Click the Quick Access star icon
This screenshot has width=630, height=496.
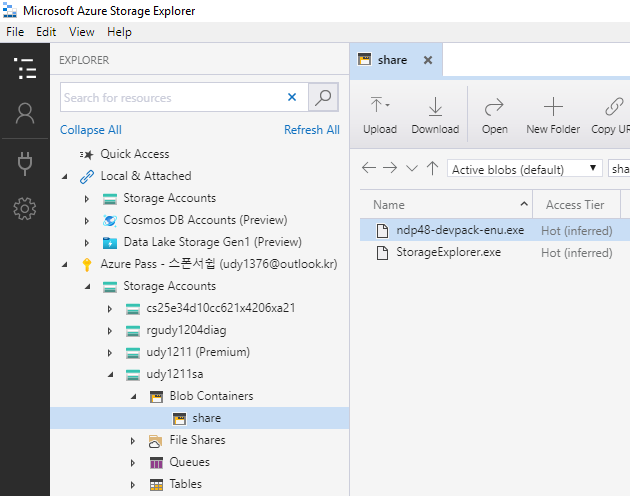pos(86,155)
